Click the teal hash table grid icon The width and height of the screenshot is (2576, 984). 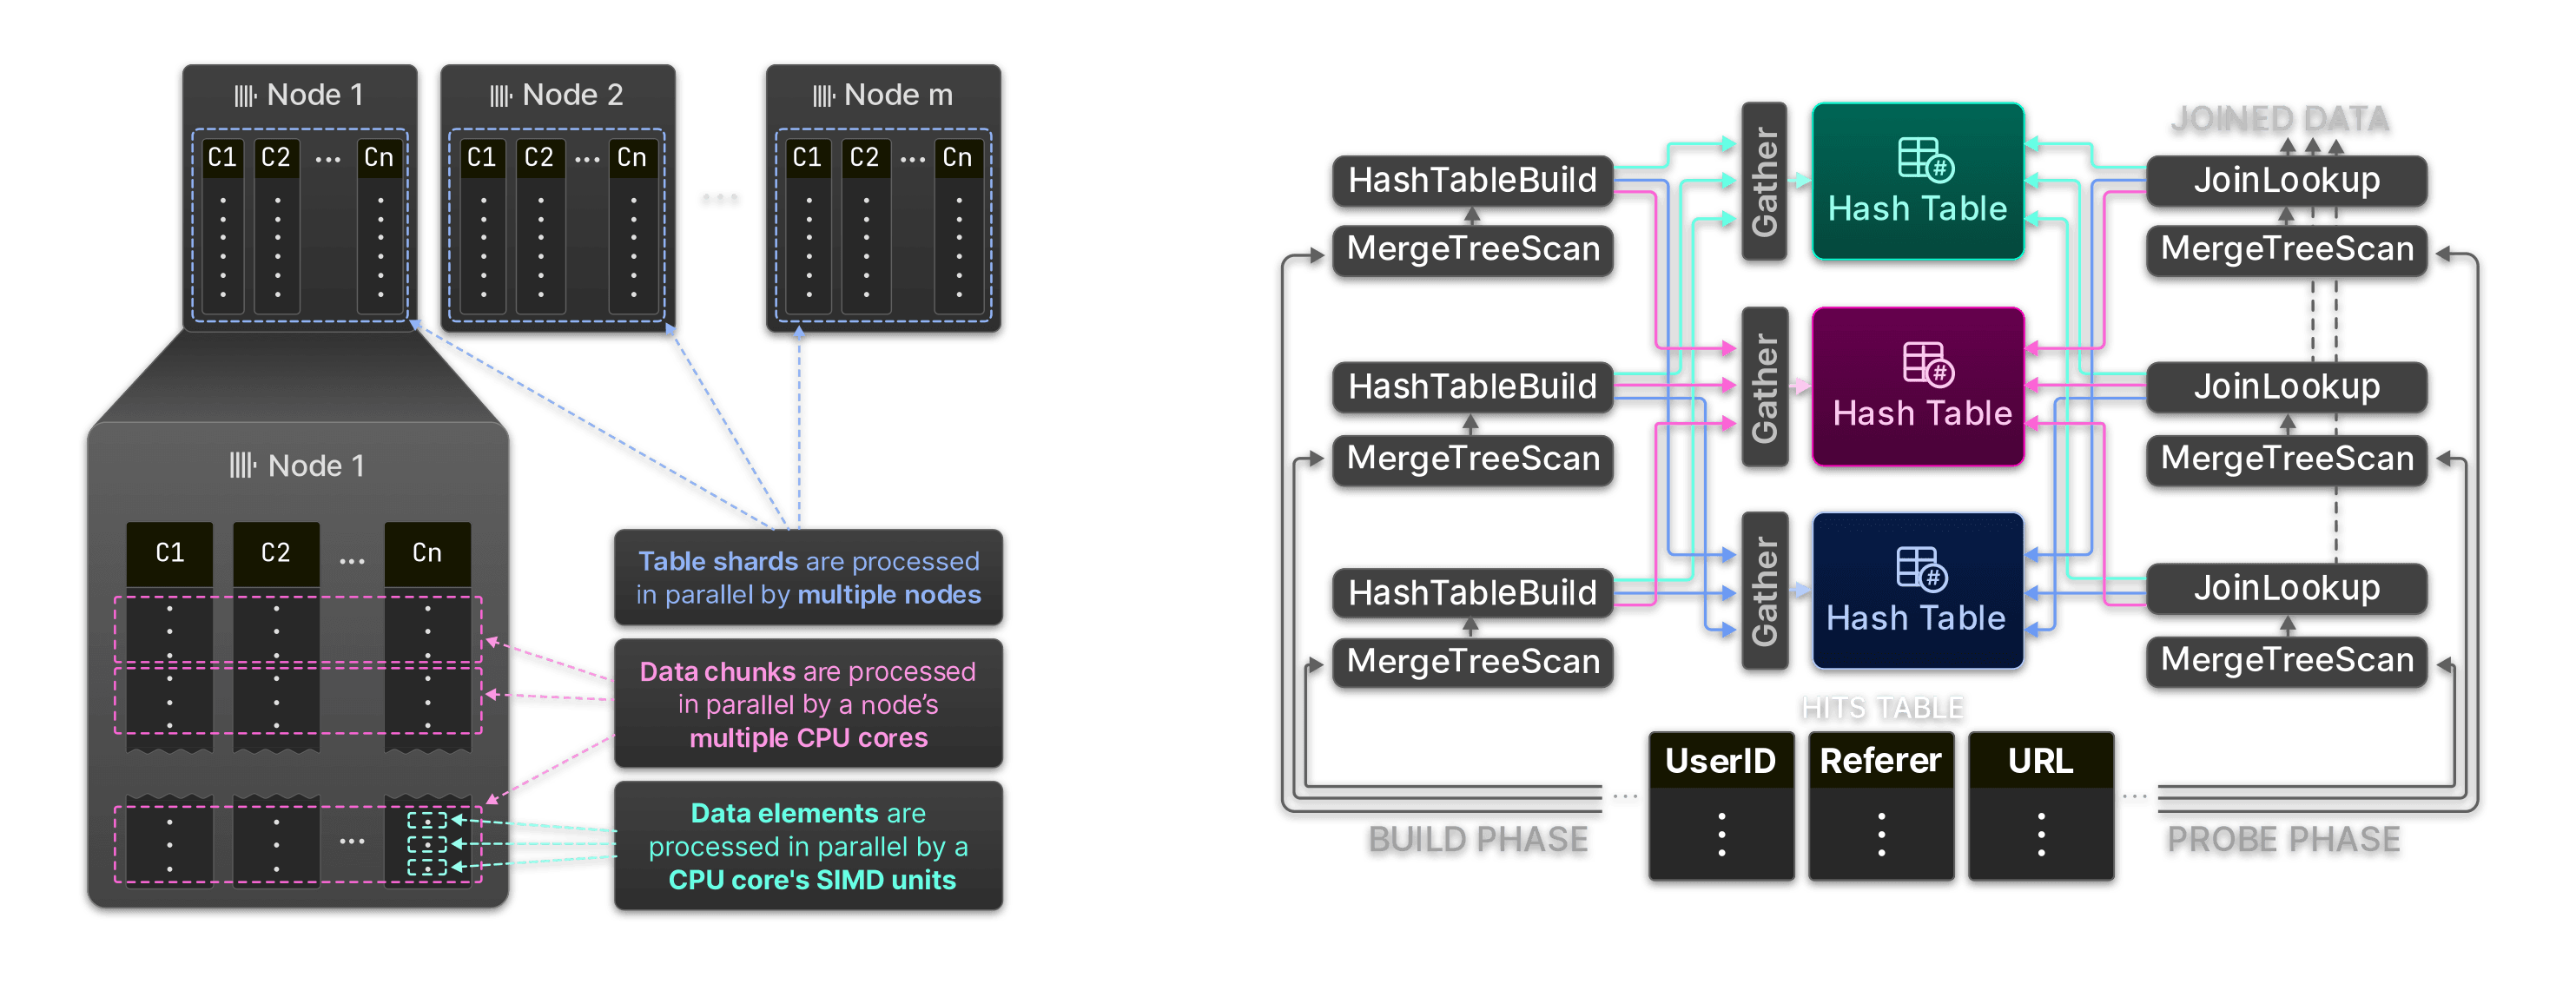(1925, 160)
